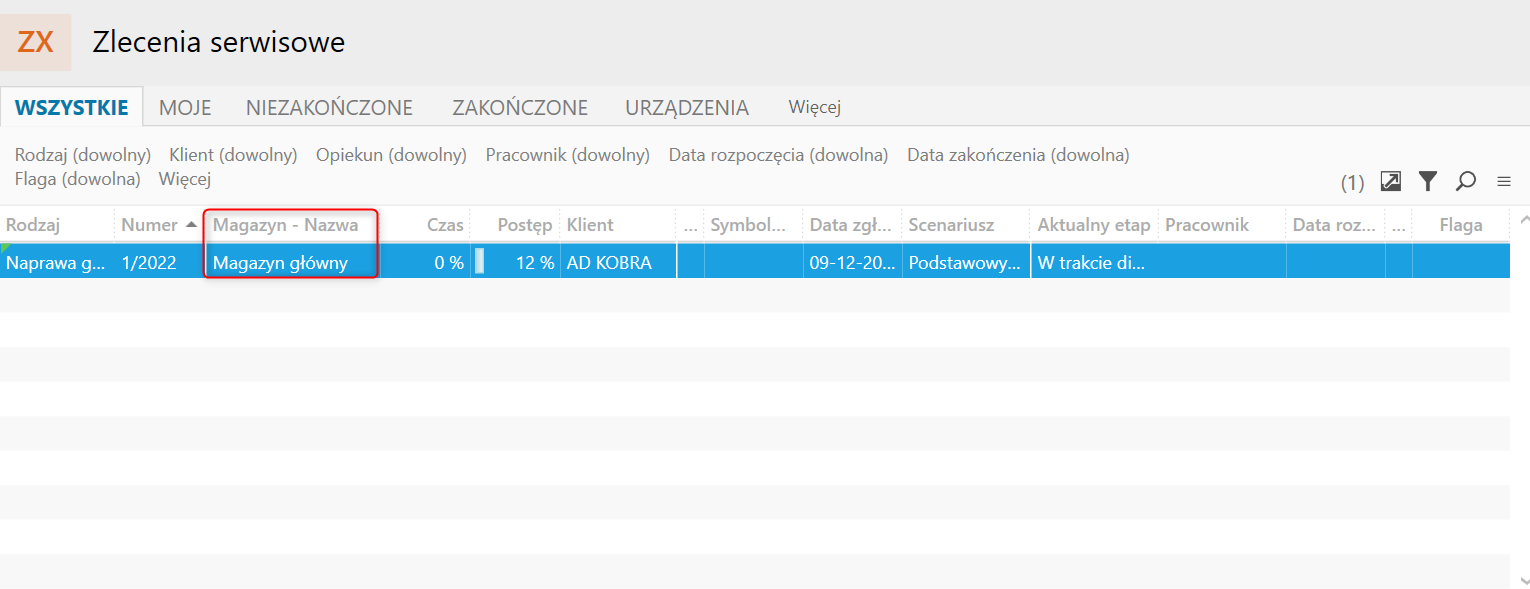The width and height of the screenshot is (1530, 589).
Task: Open the filter funnel icon
Action: 1428,181
